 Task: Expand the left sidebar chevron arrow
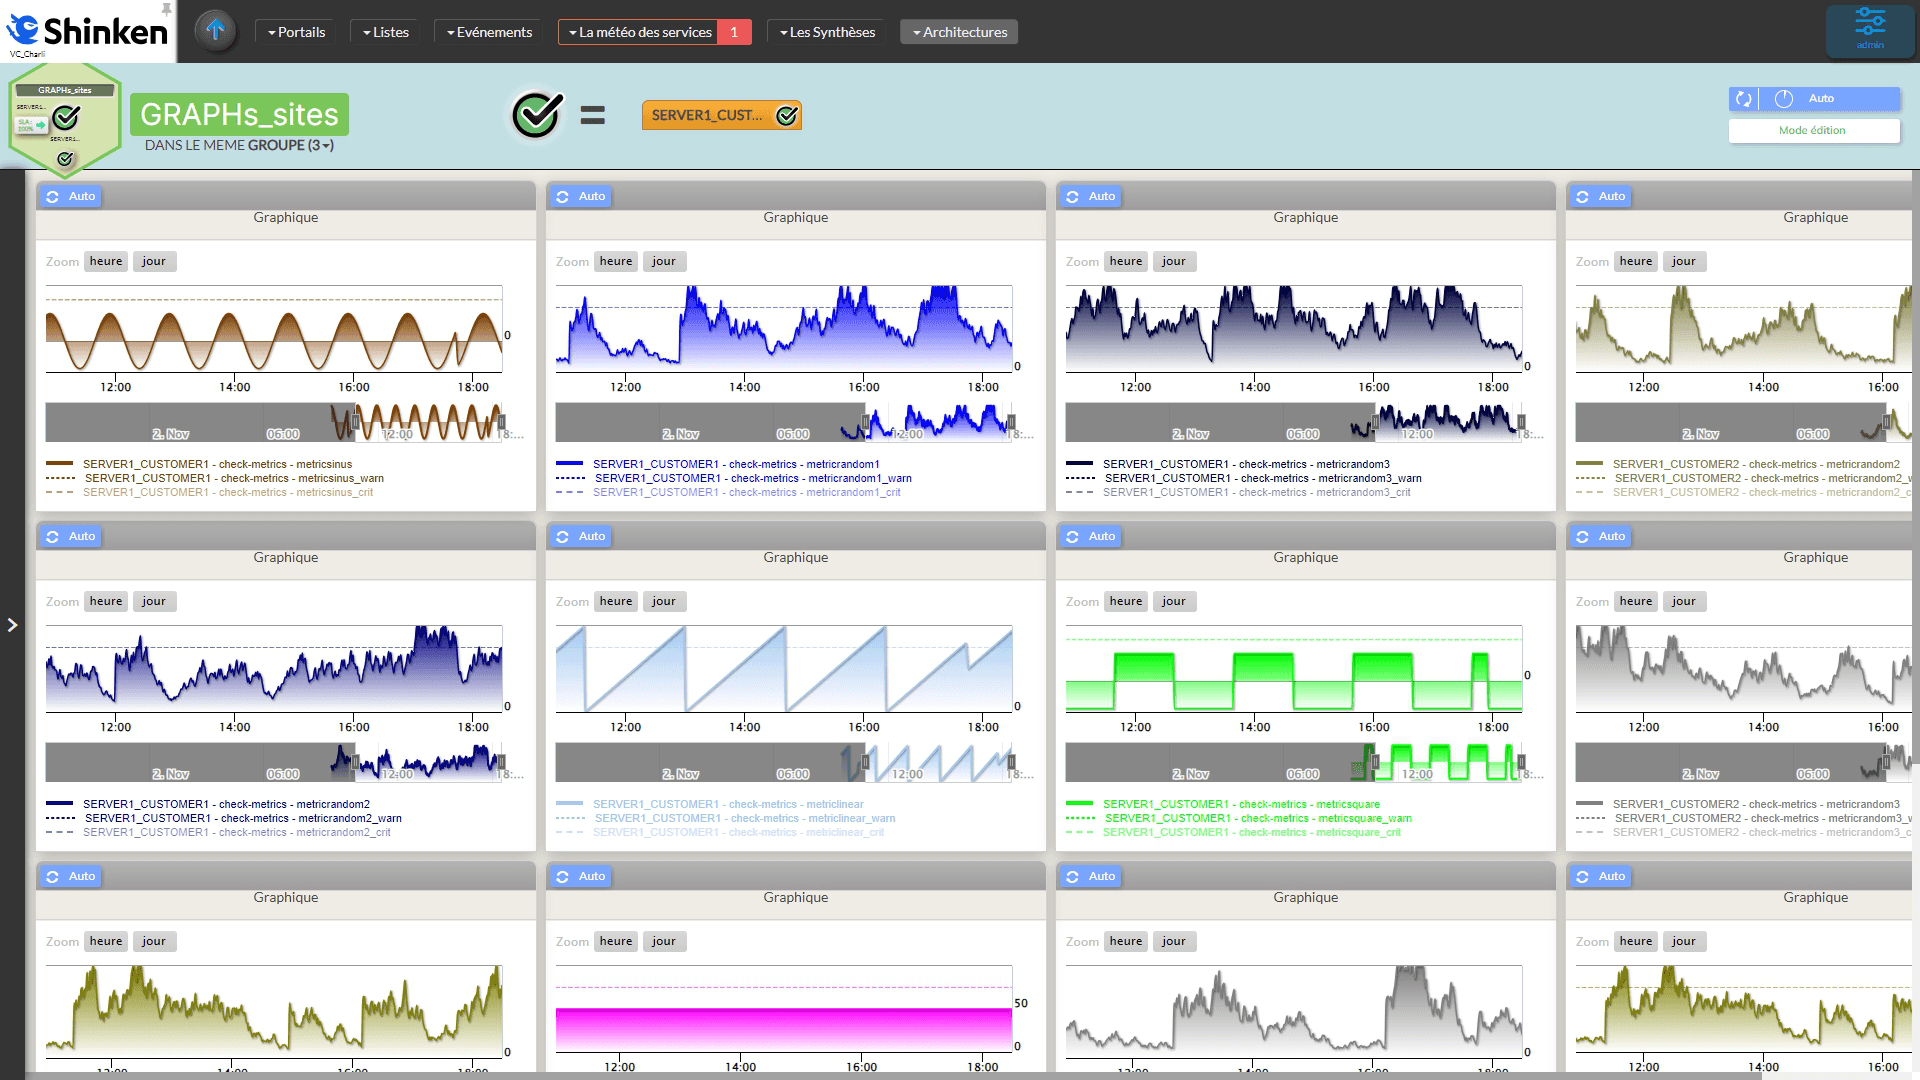click(x=12, y=625)
